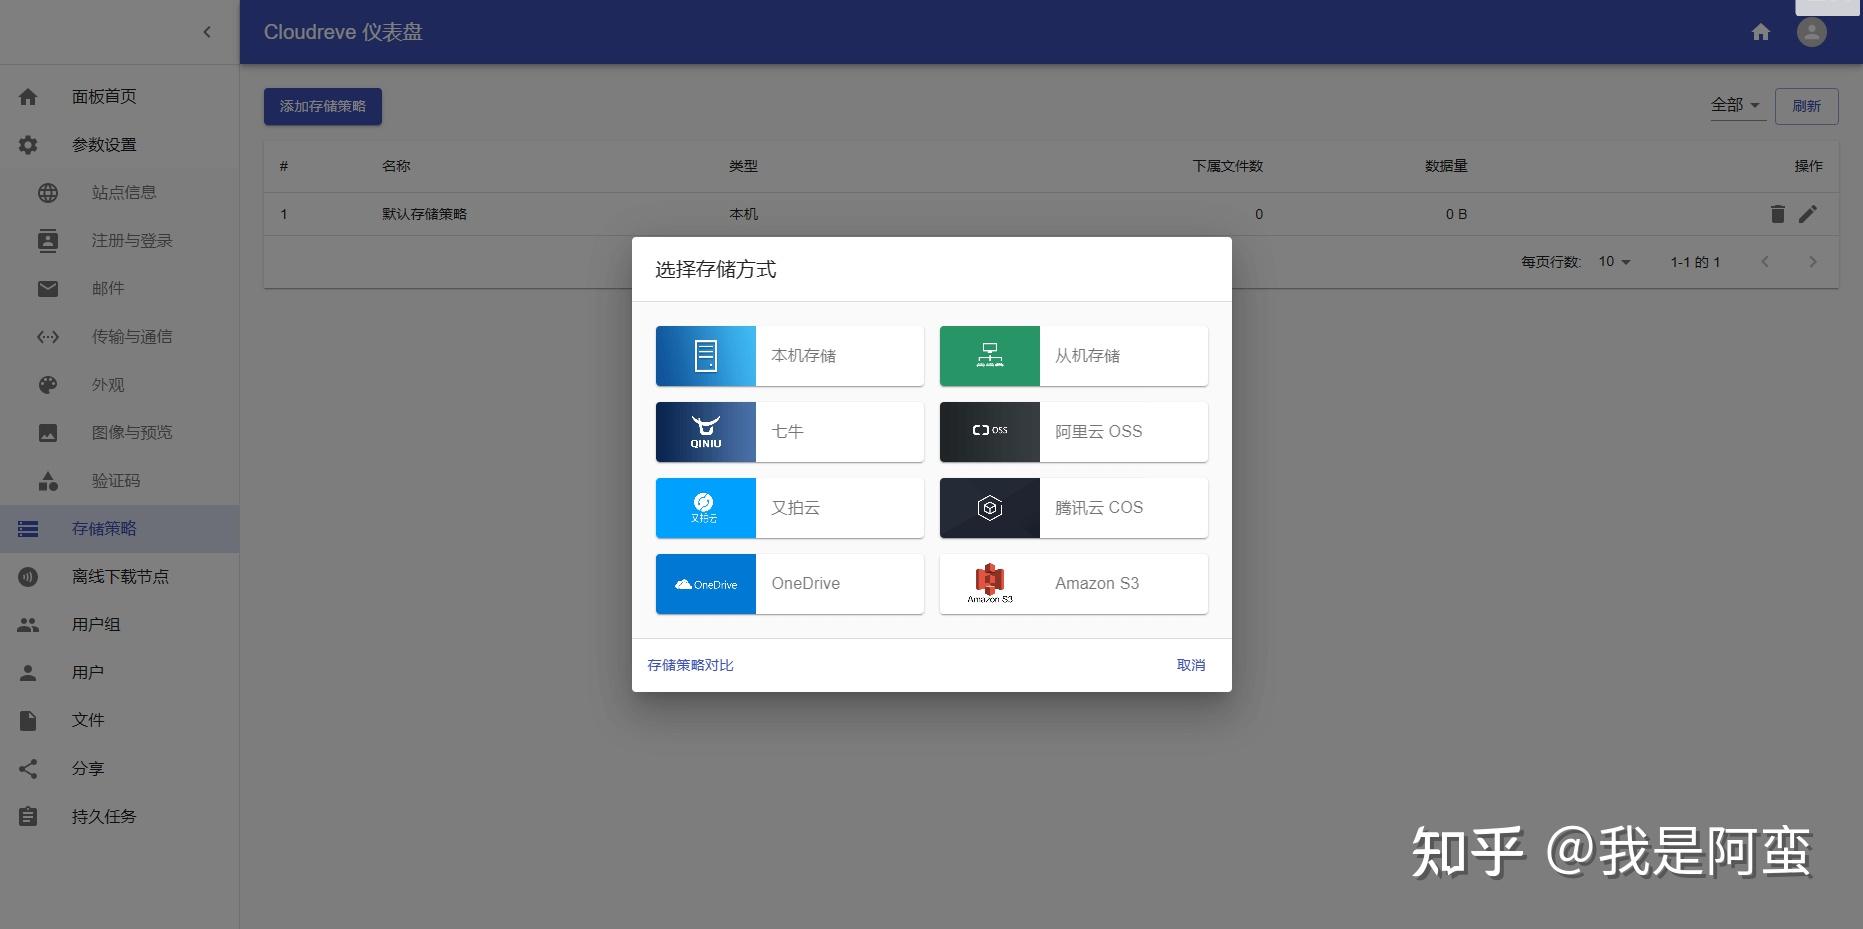This screenshot has width=1863, height=929.
Task: Open the 全部 filter dropdown
Action: tap(1736, 104)
